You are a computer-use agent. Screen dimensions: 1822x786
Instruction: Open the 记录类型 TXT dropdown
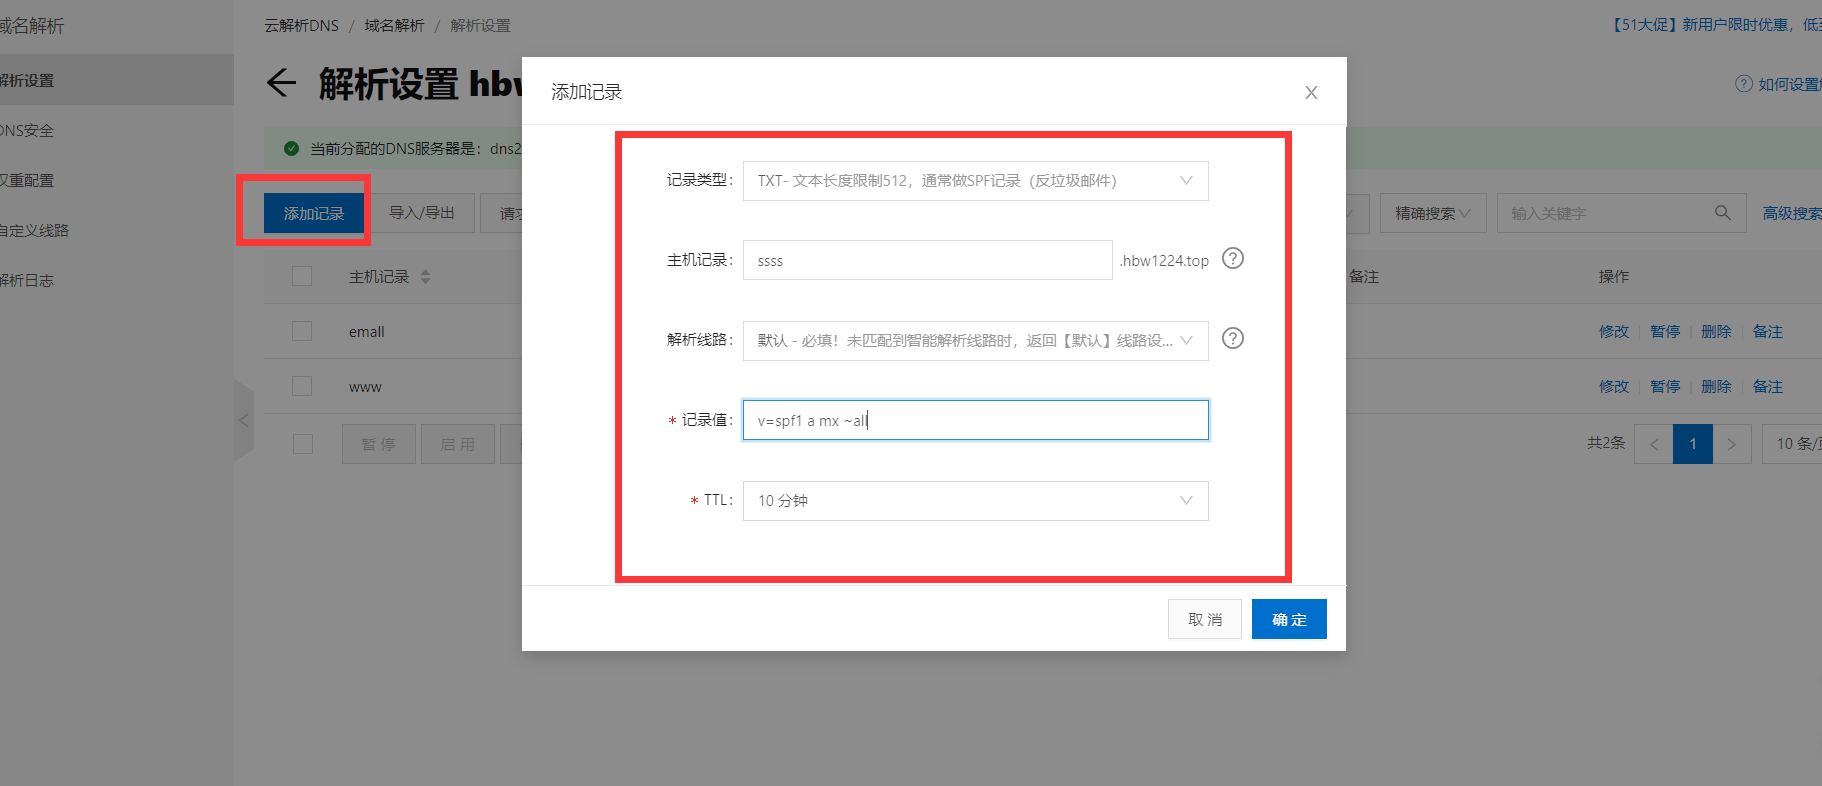tap(975, 181)
